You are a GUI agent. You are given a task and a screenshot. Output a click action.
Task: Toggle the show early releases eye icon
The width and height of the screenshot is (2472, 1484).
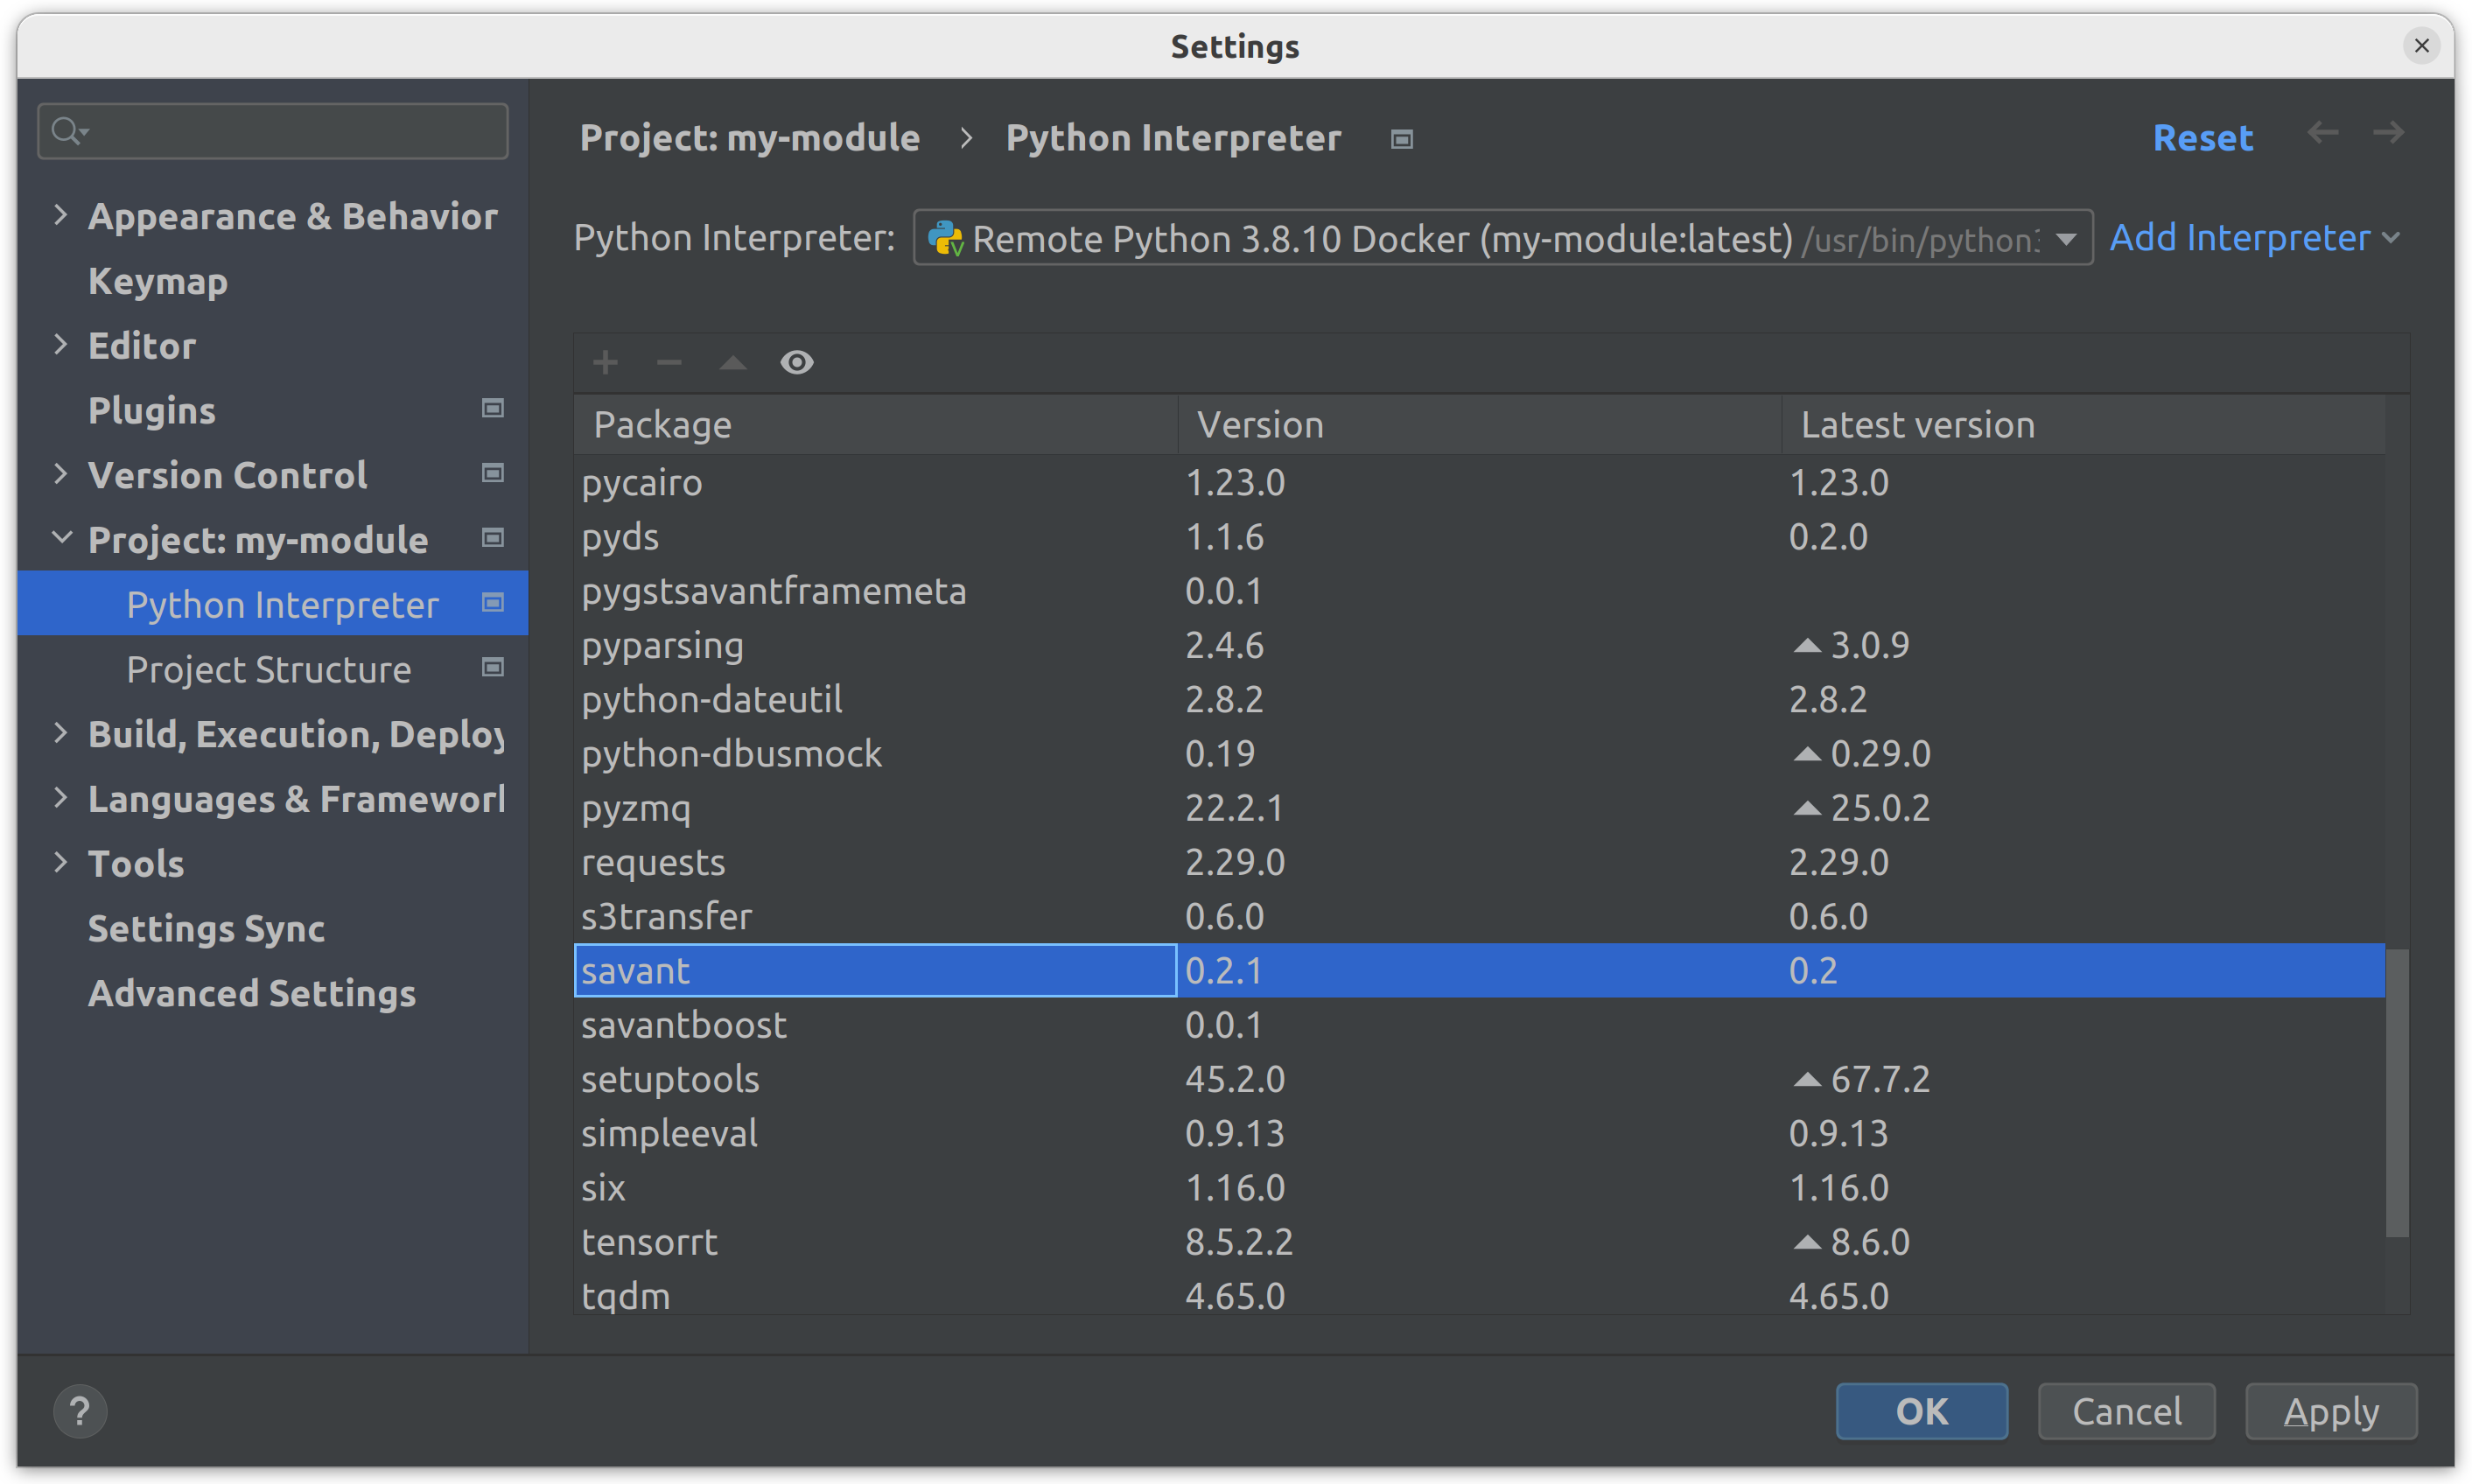click(797, 362)
